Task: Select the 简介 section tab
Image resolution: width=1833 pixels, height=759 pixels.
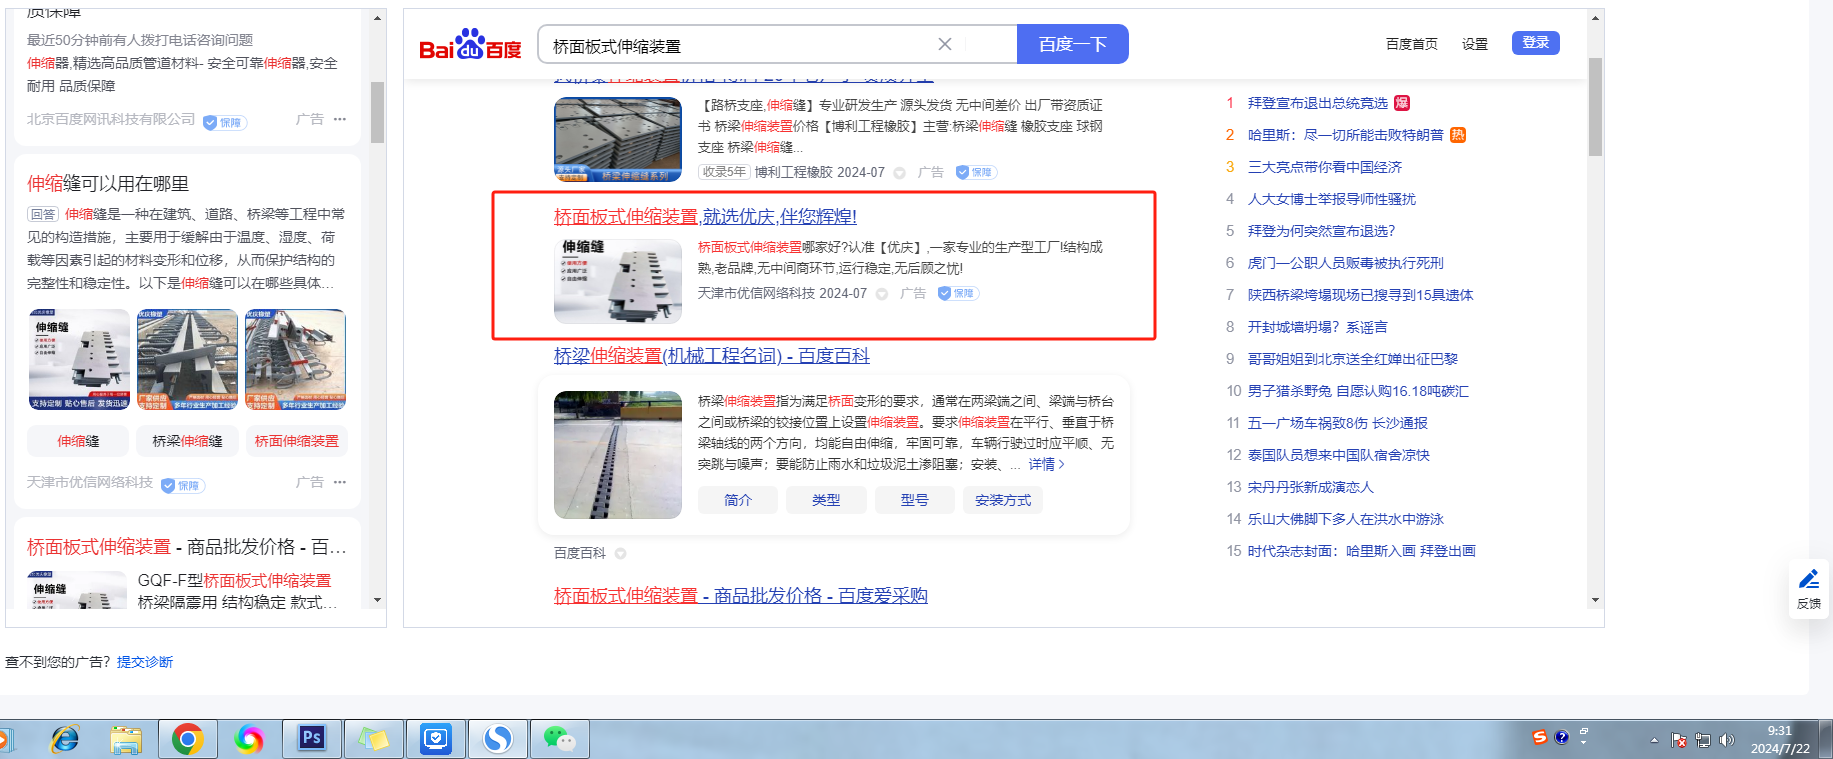Action: [x=738, y=500]
